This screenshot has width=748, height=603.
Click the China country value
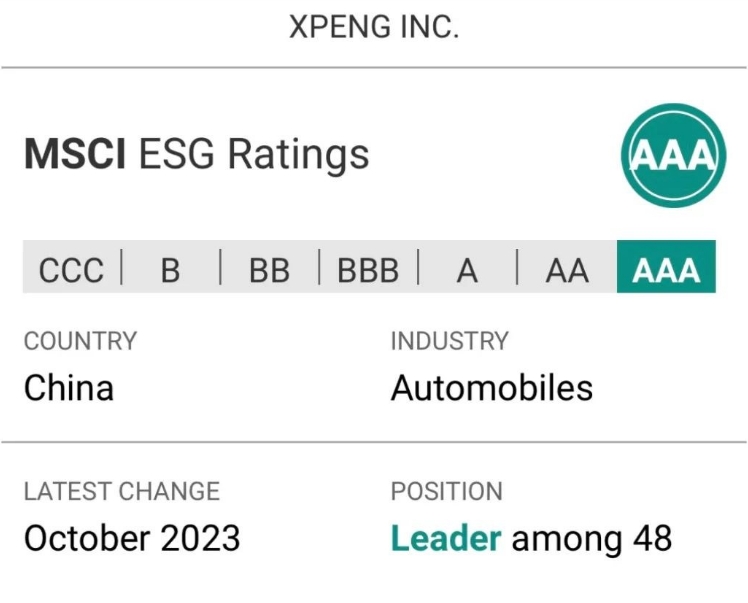(x=69, y=387)
